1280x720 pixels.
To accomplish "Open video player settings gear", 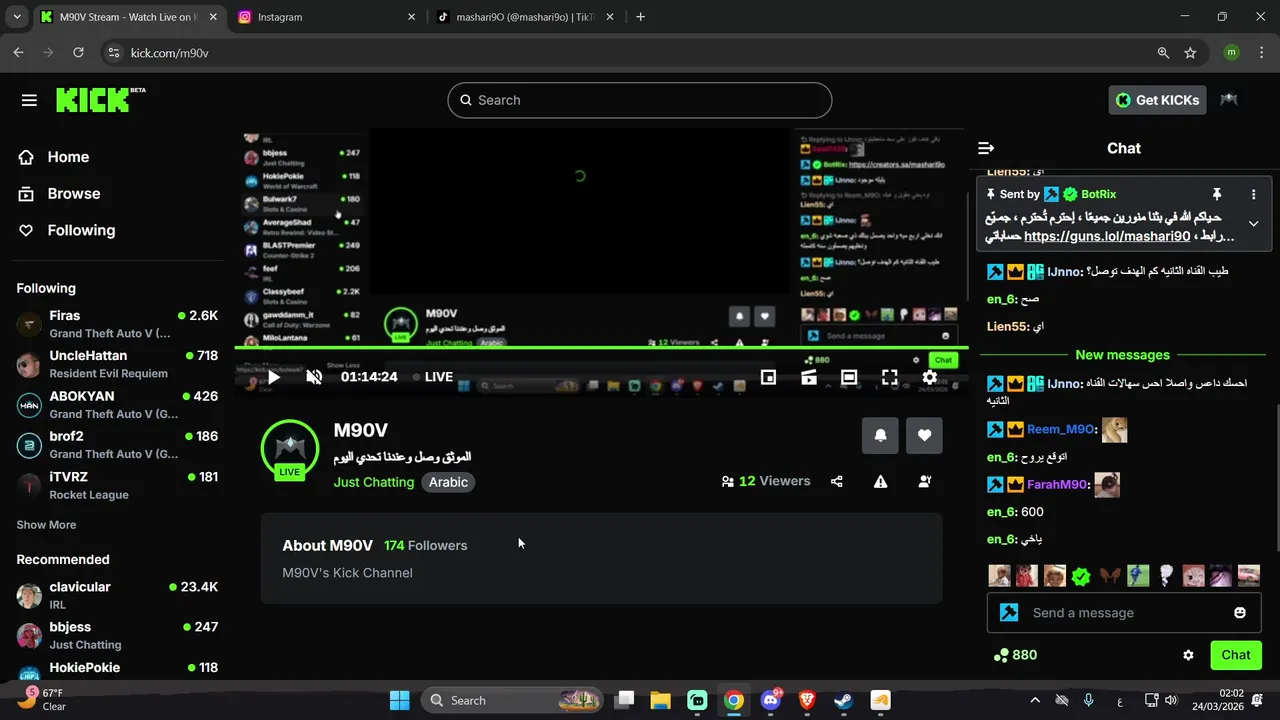I will 930,377.
